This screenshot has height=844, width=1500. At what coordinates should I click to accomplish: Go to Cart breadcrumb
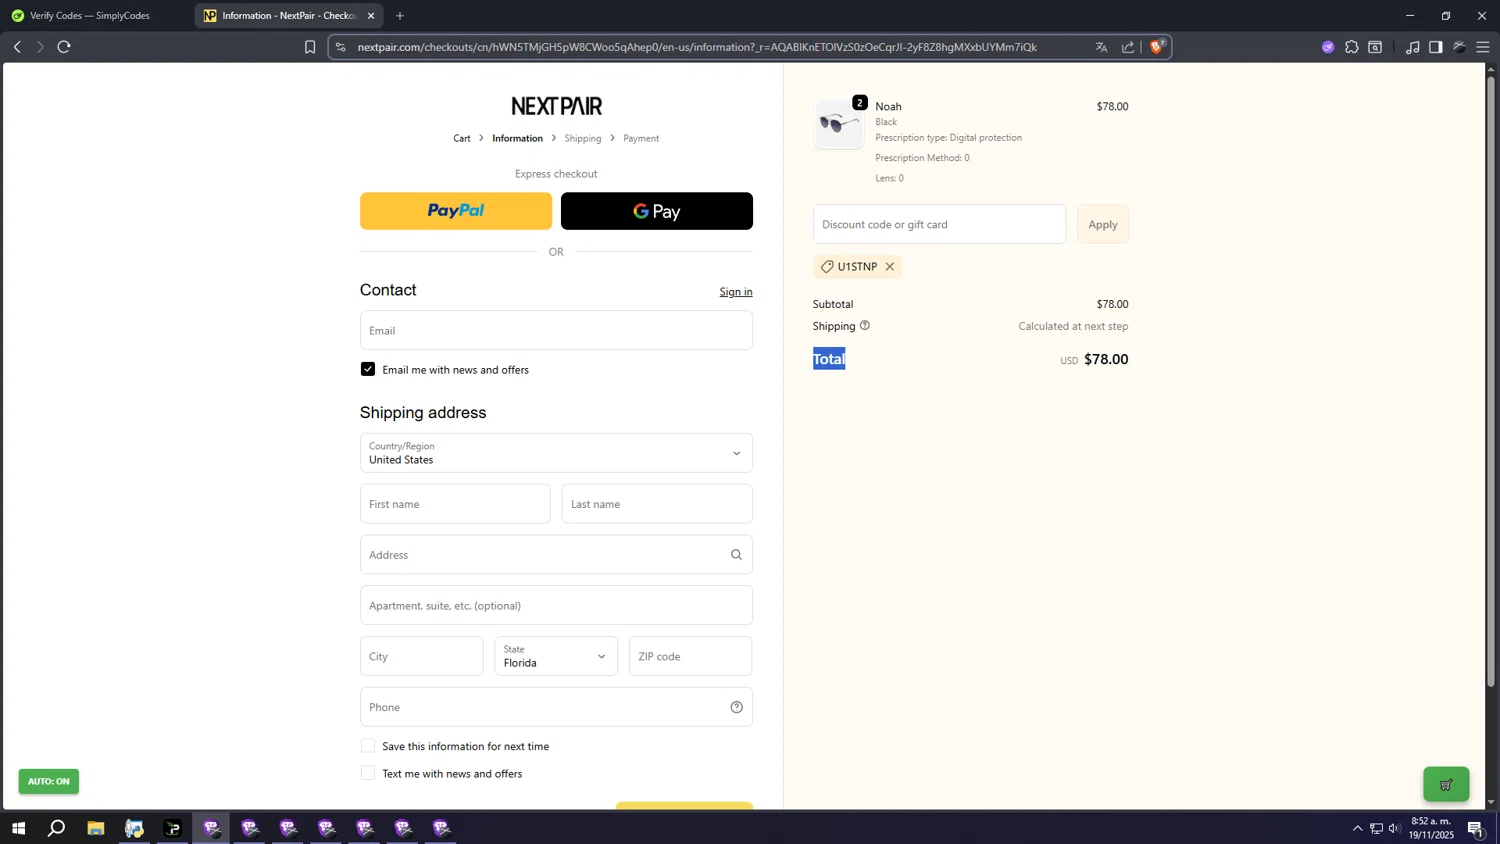462,139
